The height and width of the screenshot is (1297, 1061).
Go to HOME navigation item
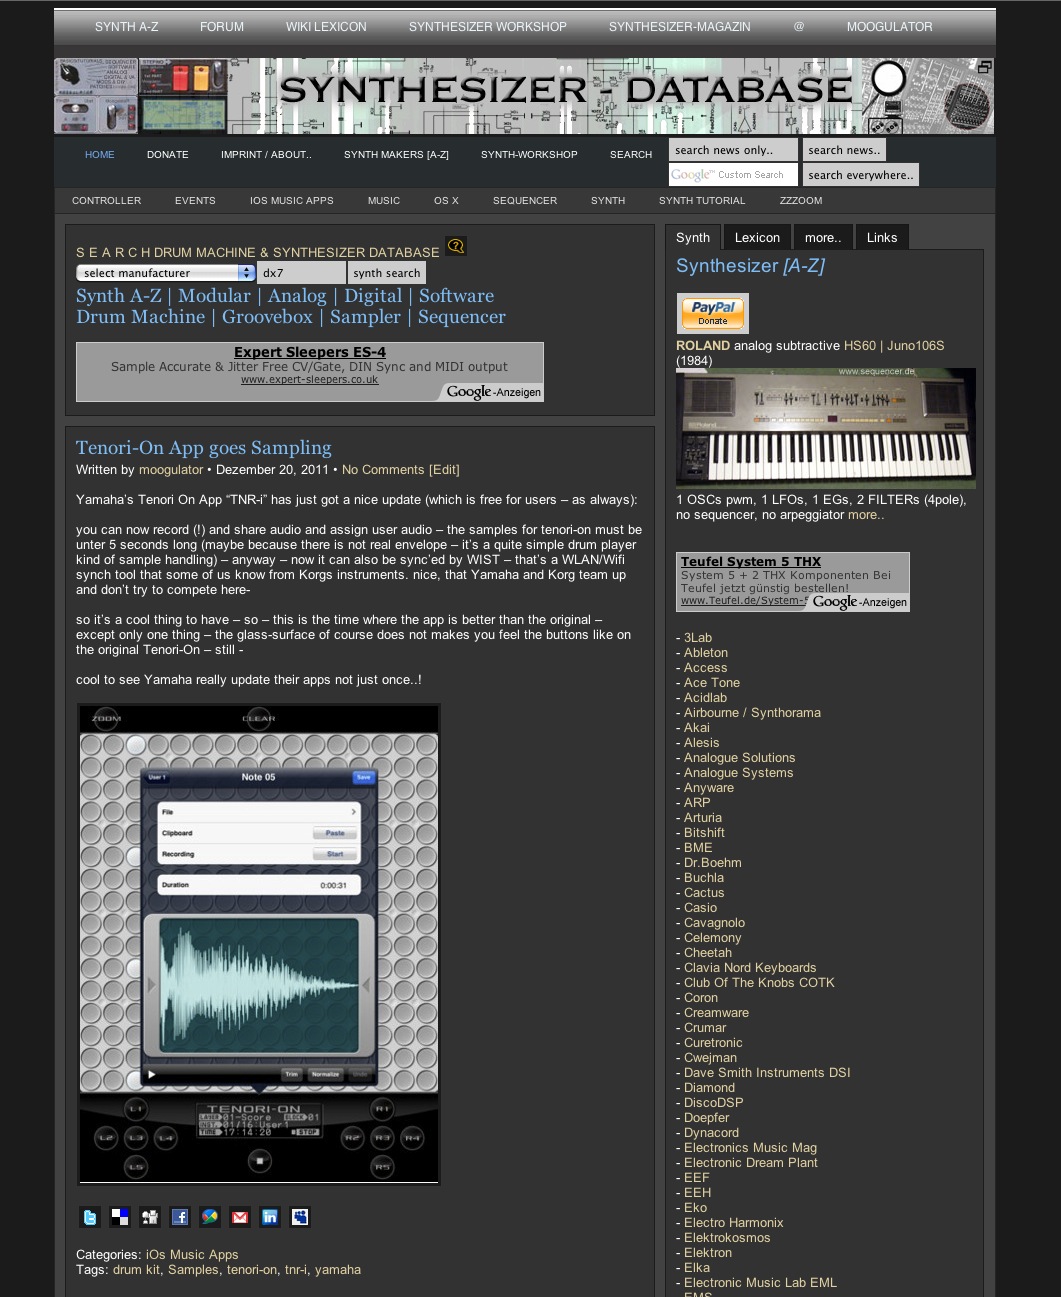(x=100, y=155)
